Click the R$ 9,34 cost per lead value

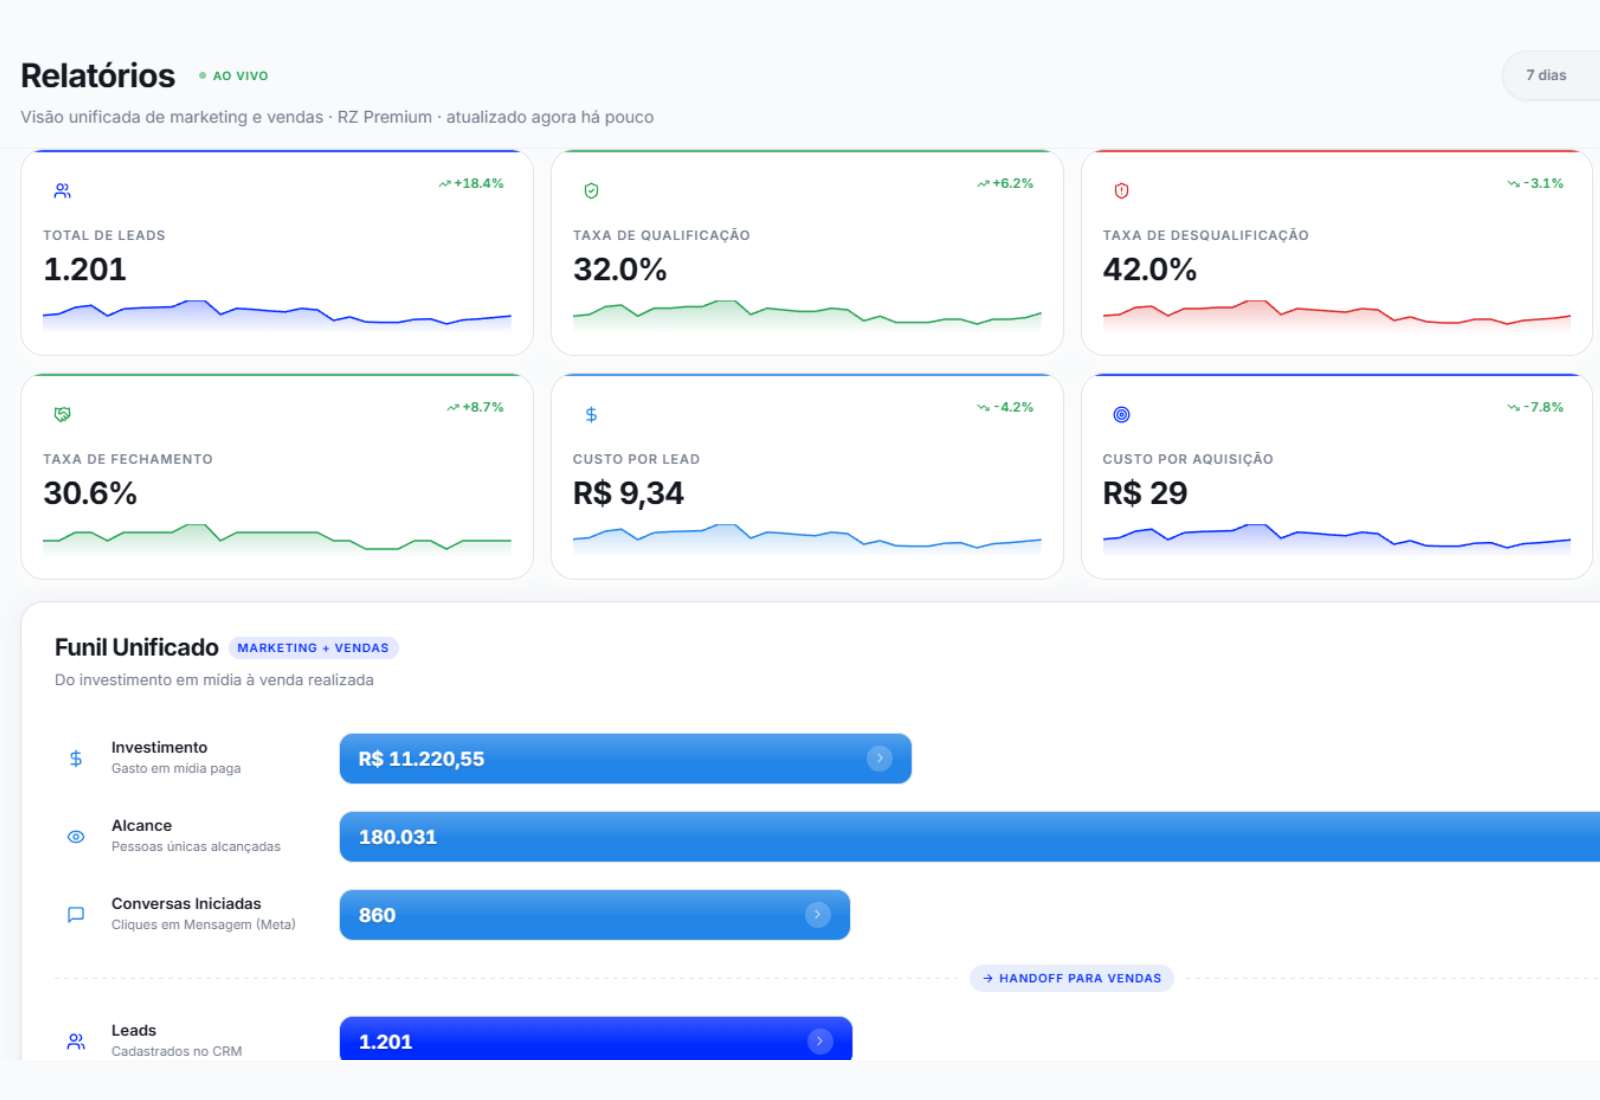click(628, 493)
